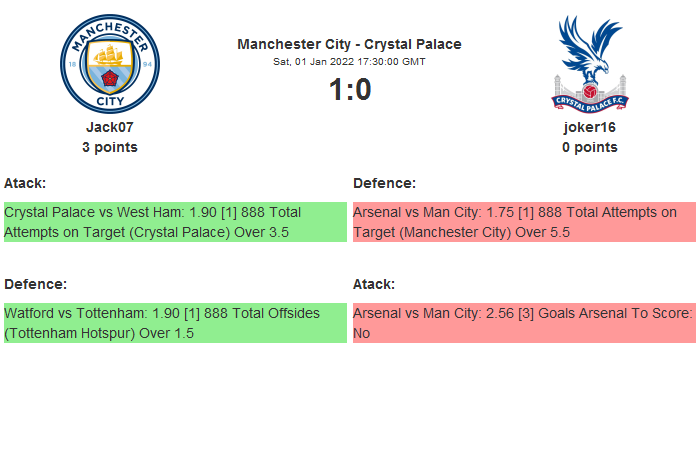700x460 pixels.
Task: Select Arsenal vs Man City attempts on target bet
Action: tap(524, 222)
